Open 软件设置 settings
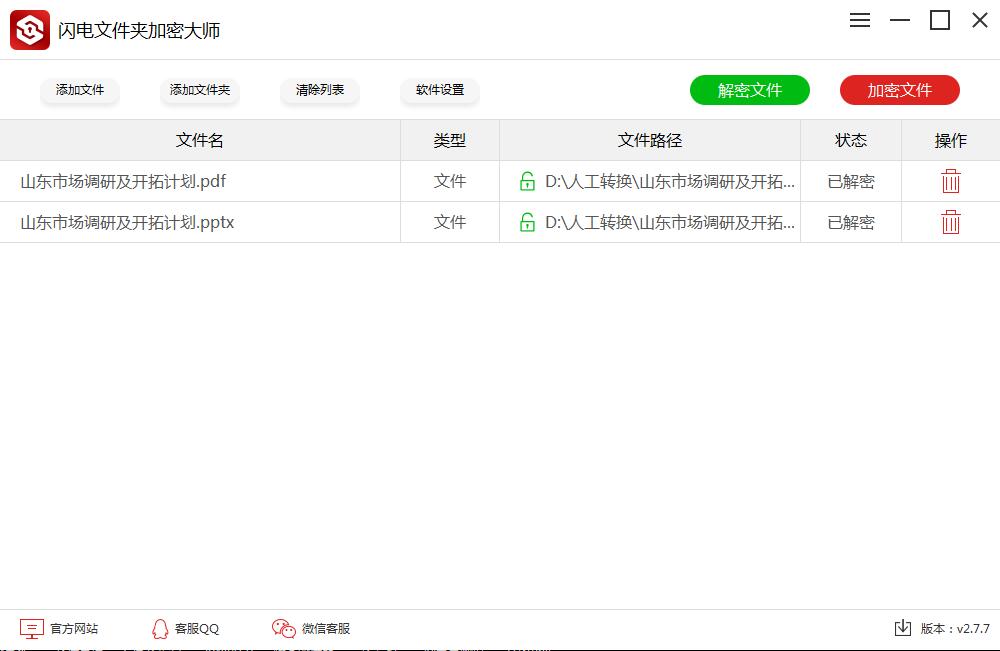This screenshot has width=1000, height=651. click(x=439, y=90)
